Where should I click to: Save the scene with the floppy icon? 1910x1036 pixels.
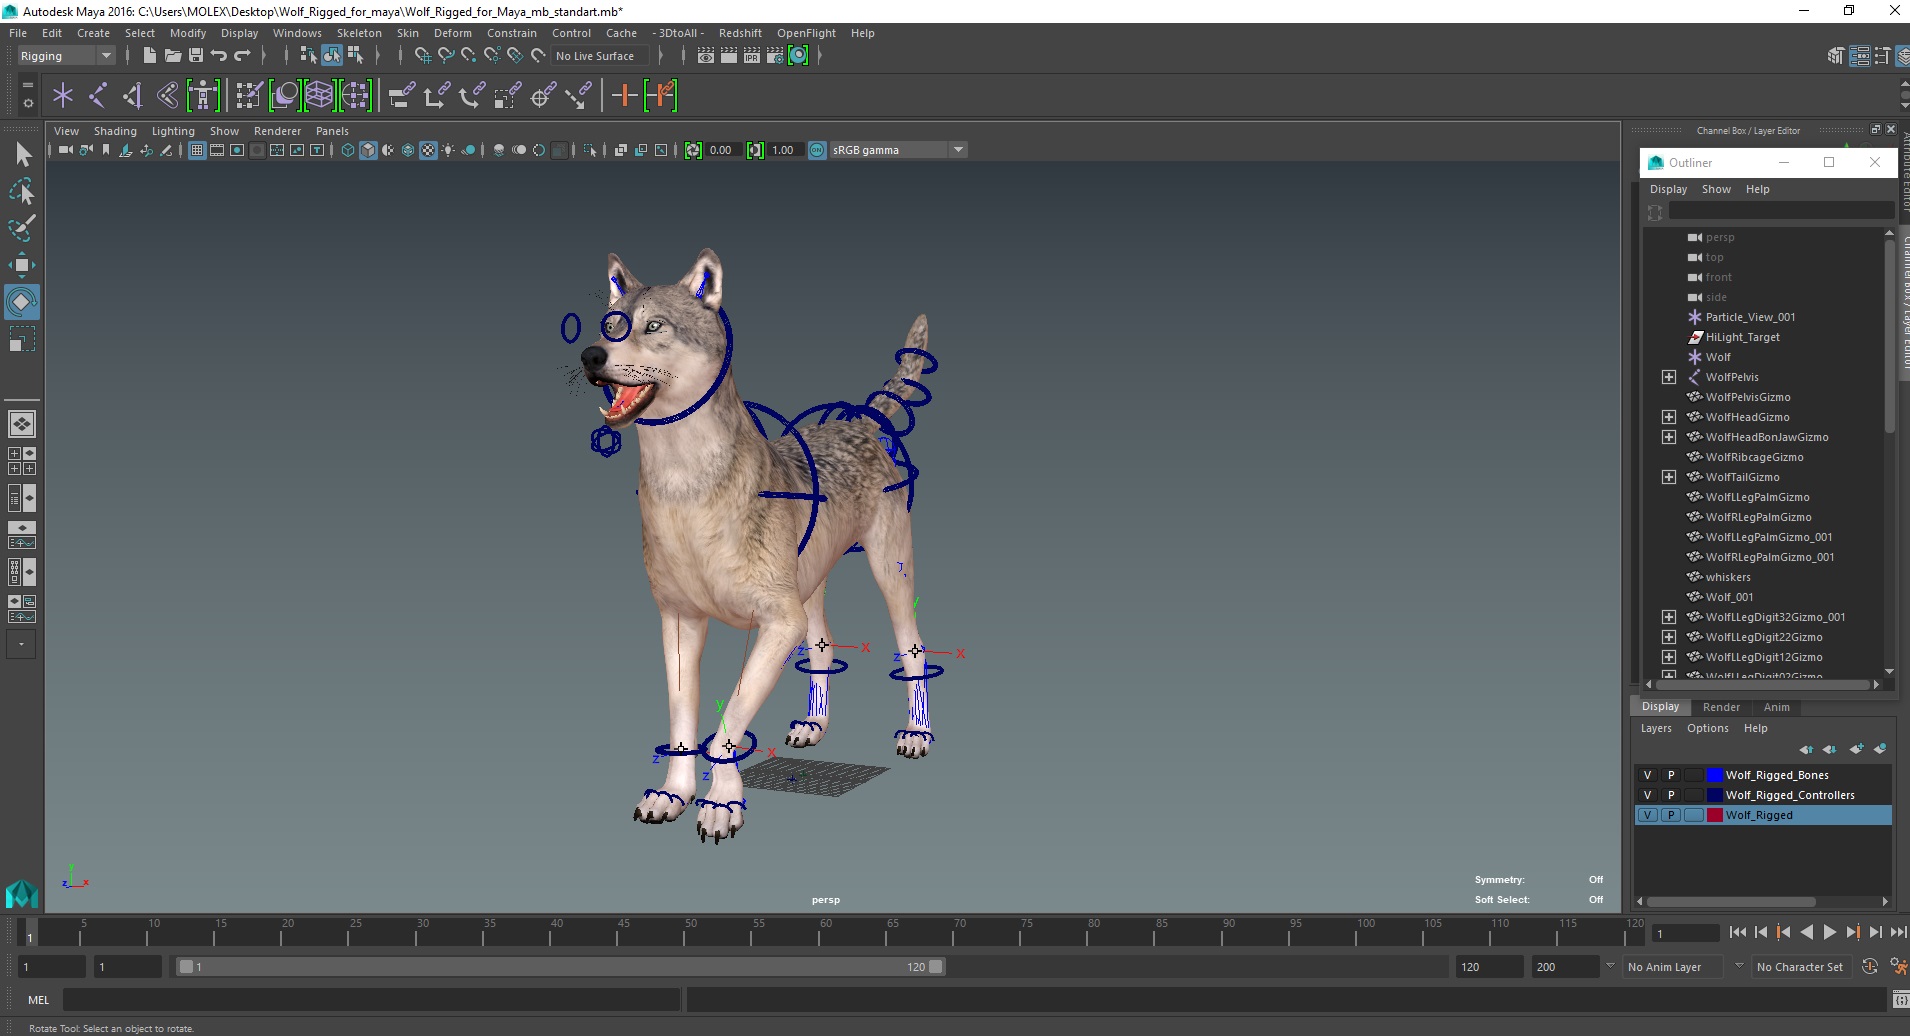click(x=196, y=56)
